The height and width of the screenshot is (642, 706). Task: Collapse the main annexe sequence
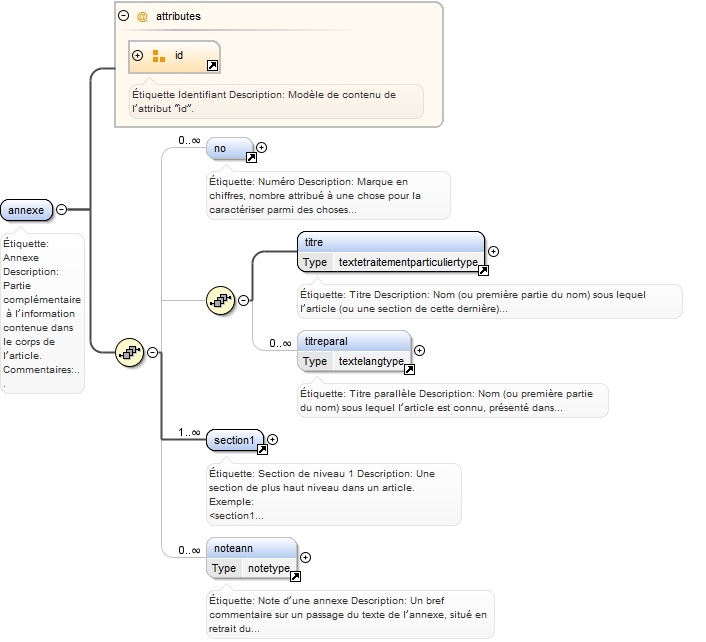pyautogui.click(x=153, y=353)
